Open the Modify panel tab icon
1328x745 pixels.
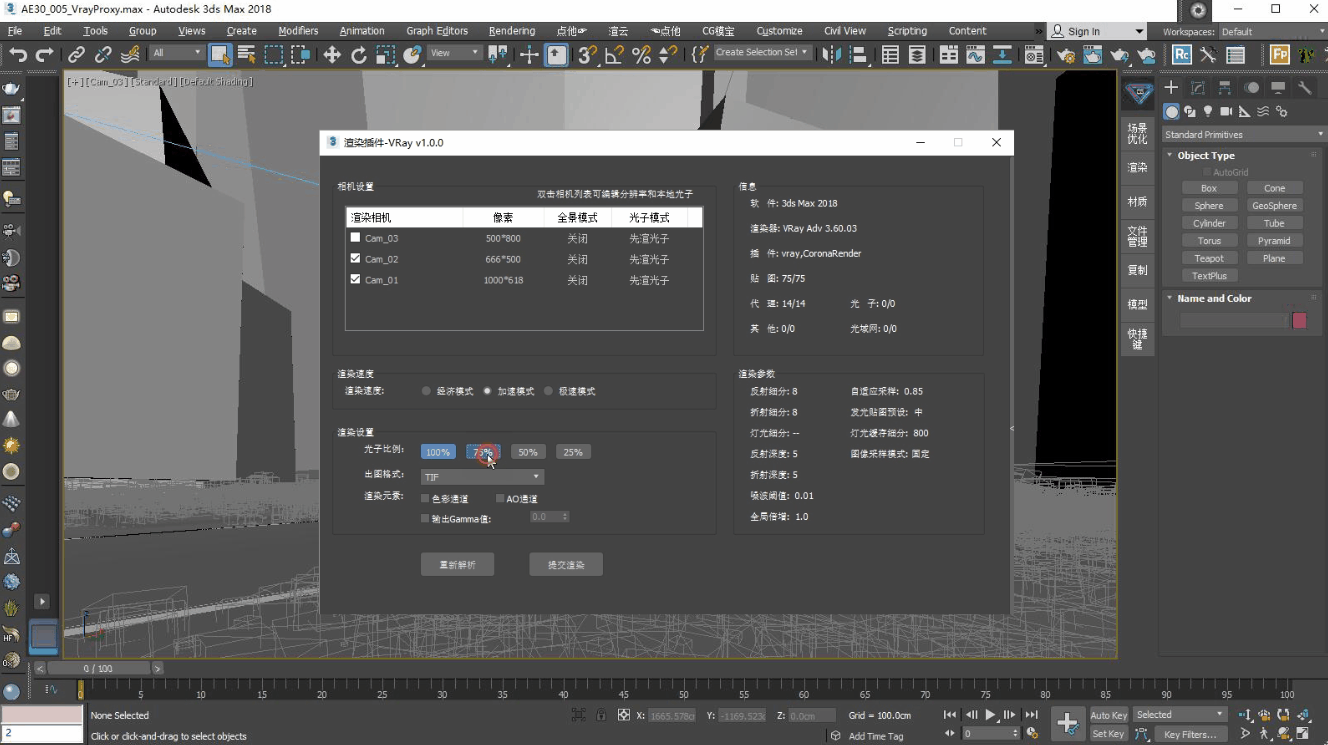(x=1197, y=88)
